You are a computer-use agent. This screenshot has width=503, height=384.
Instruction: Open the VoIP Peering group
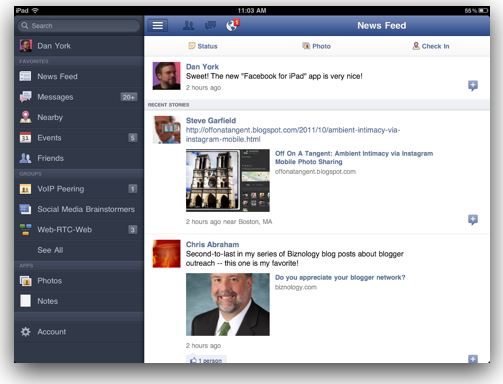coord(79,189)
